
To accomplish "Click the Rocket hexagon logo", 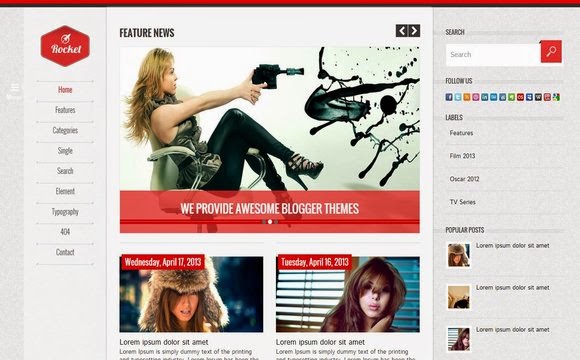I will pyautogui.click(x=65, y=46).
